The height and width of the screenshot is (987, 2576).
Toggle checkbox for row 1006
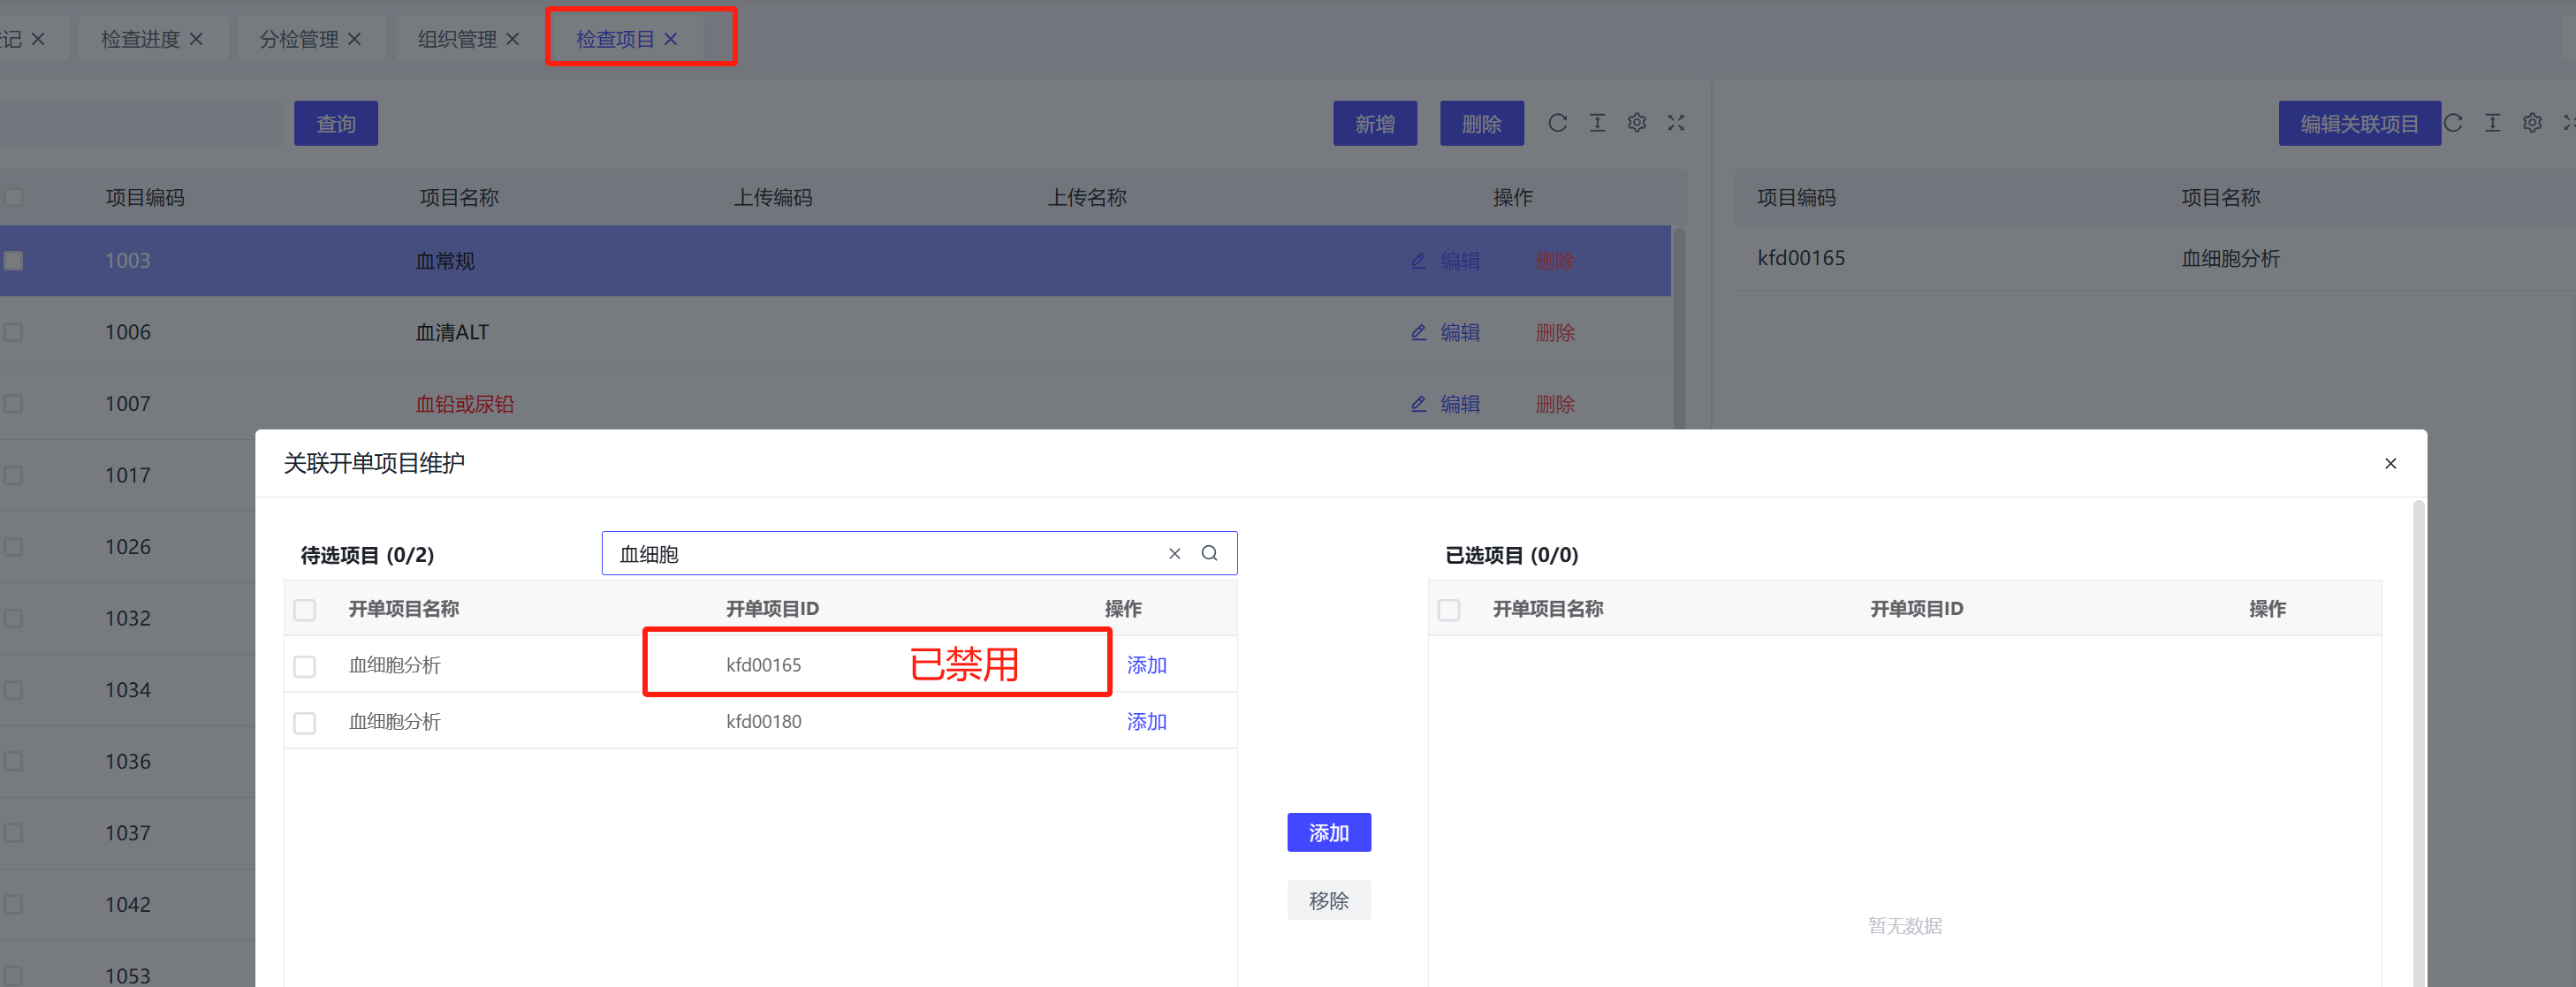pos(13,332)
